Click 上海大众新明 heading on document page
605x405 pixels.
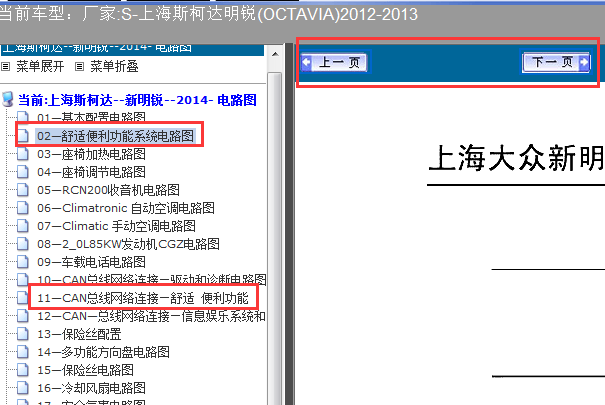[x=517, y=158]
